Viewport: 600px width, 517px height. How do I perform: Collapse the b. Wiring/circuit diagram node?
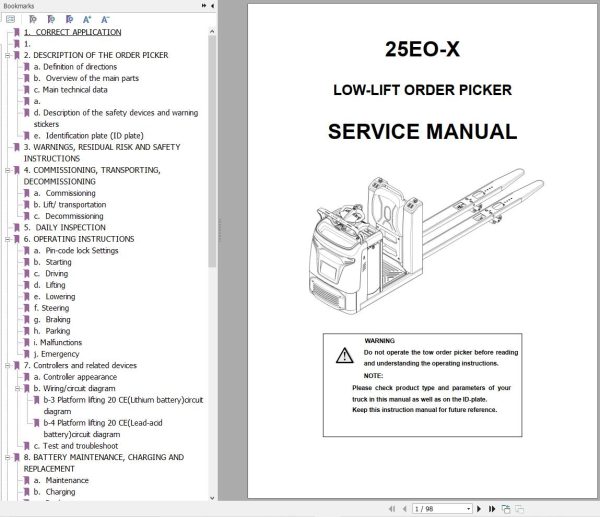[x=17, y=388]
